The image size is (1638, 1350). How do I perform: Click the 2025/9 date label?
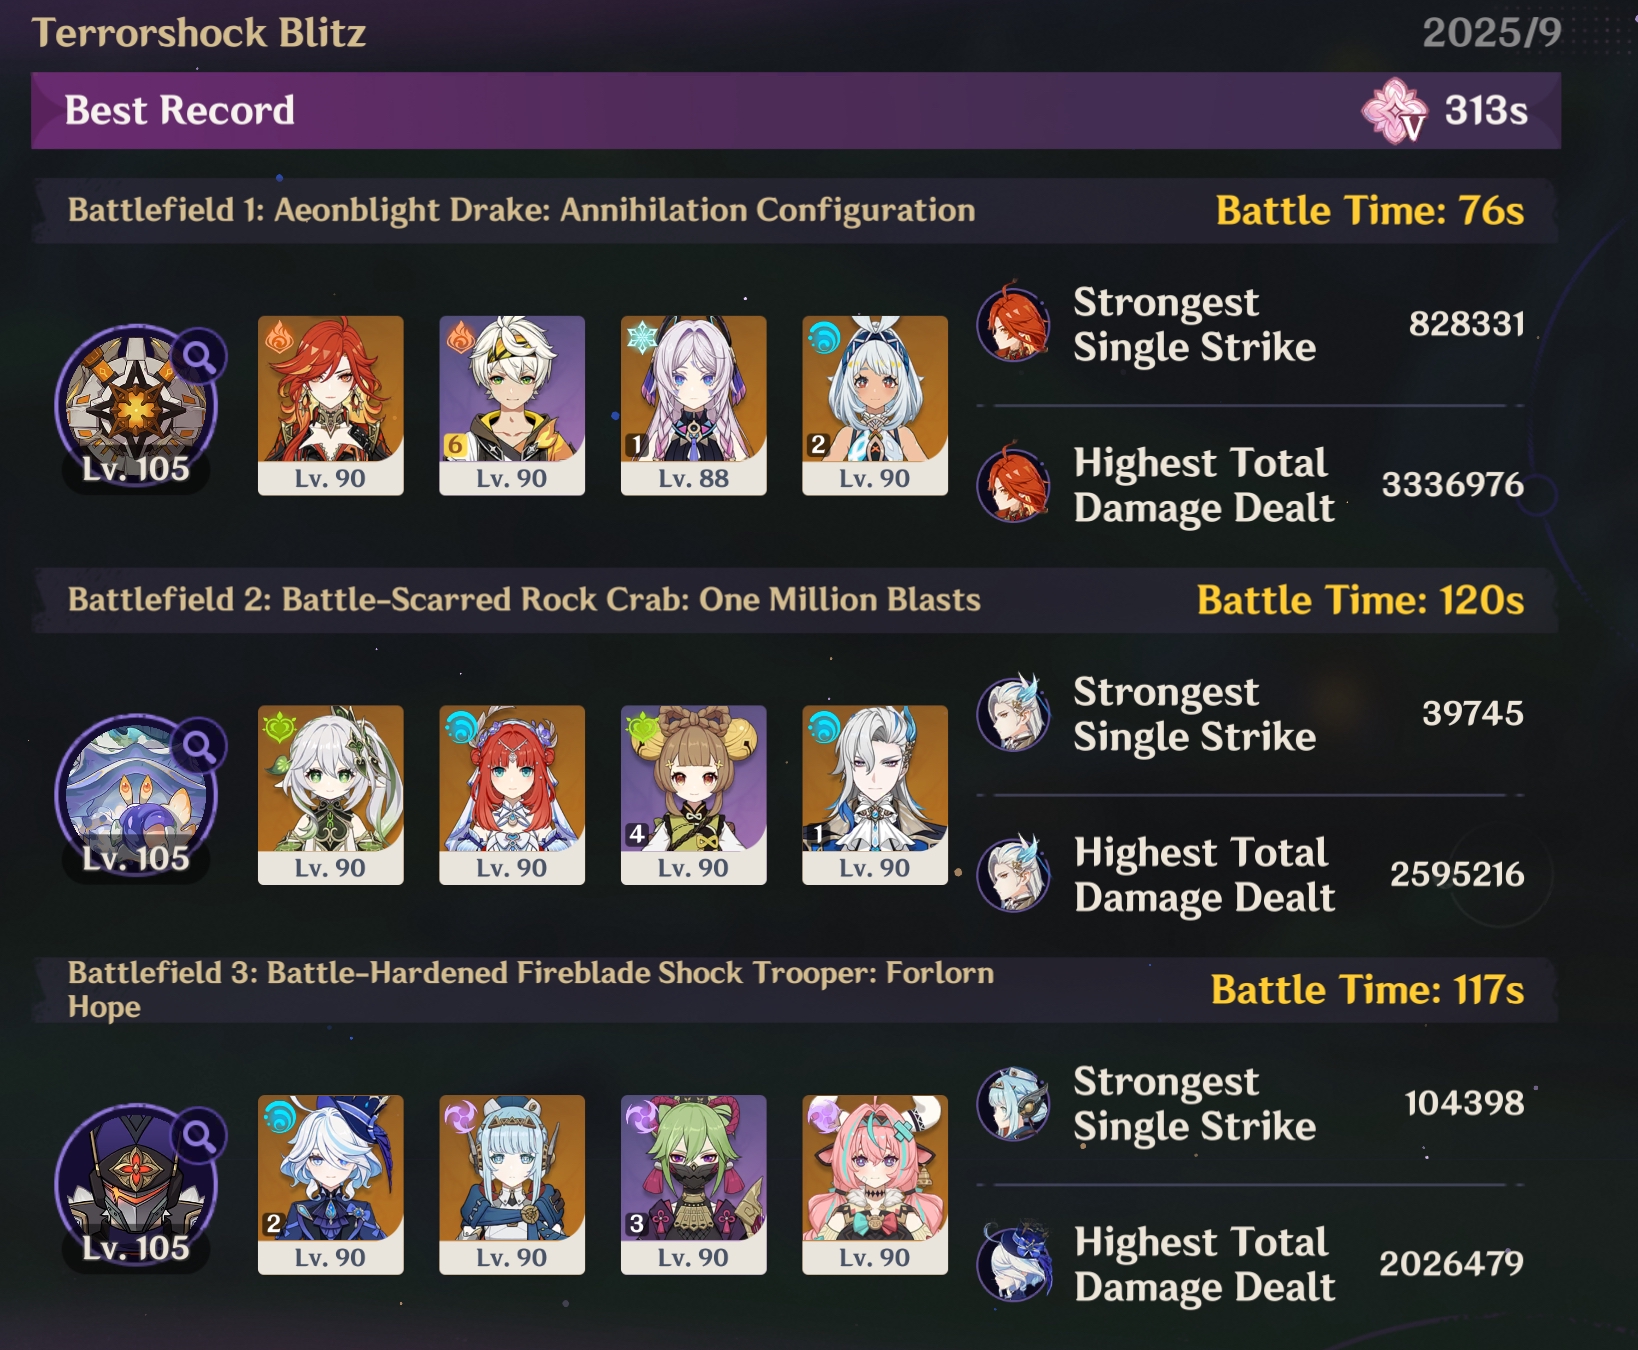(1492, 33)
